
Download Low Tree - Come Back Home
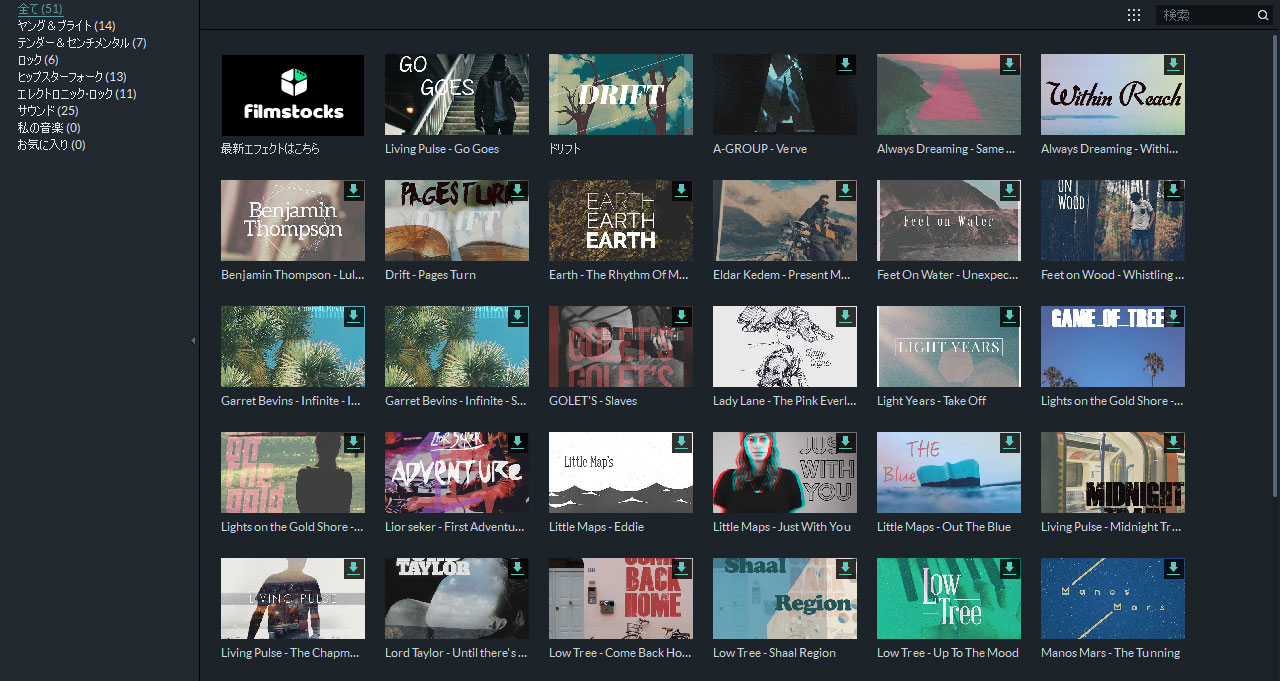click(682, 568)
